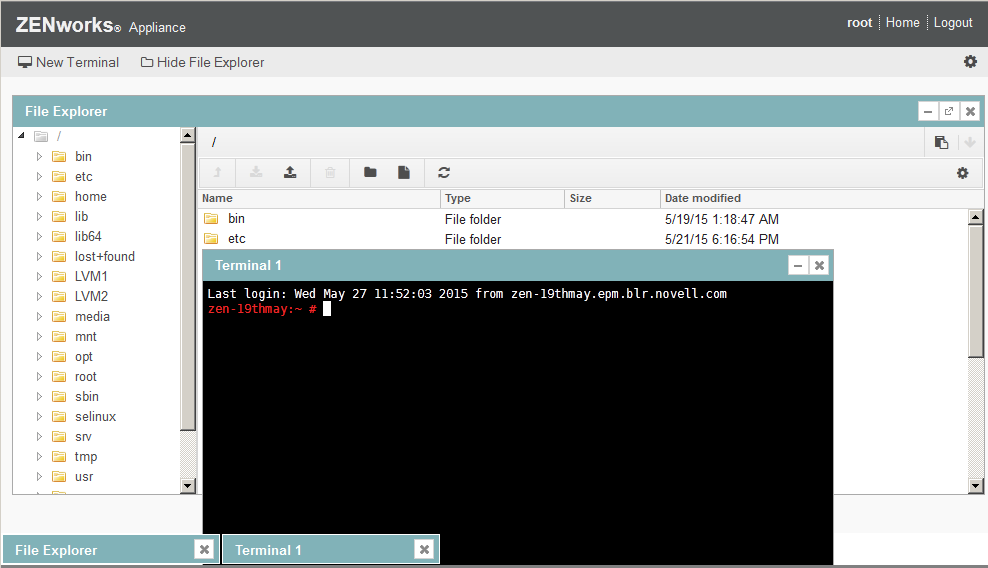Click the Home link
Viewport: 988px width, 568px height.
click(902, 23)
